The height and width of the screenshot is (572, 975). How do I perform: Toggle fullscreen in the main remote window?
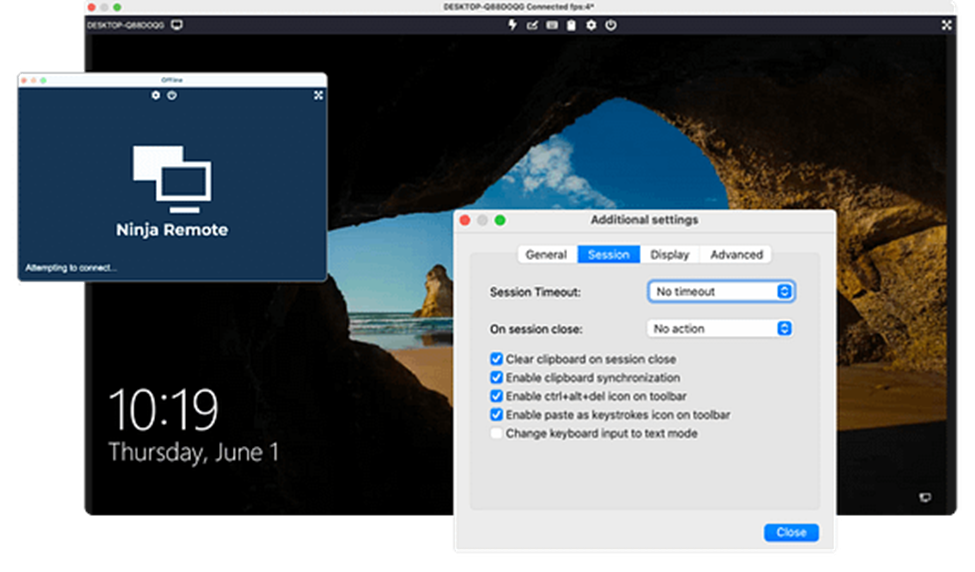point(946,25)
